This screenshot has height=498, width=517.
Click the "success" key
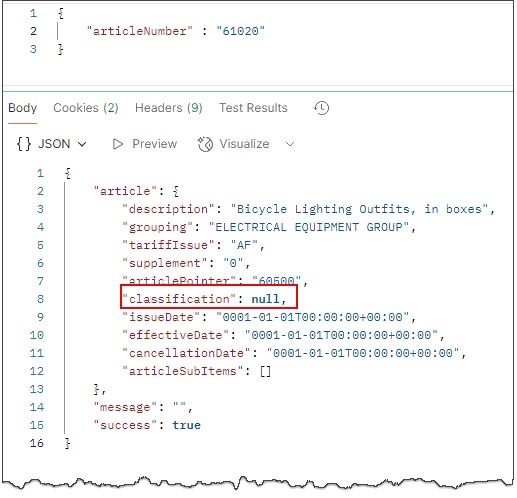point(125,425)
